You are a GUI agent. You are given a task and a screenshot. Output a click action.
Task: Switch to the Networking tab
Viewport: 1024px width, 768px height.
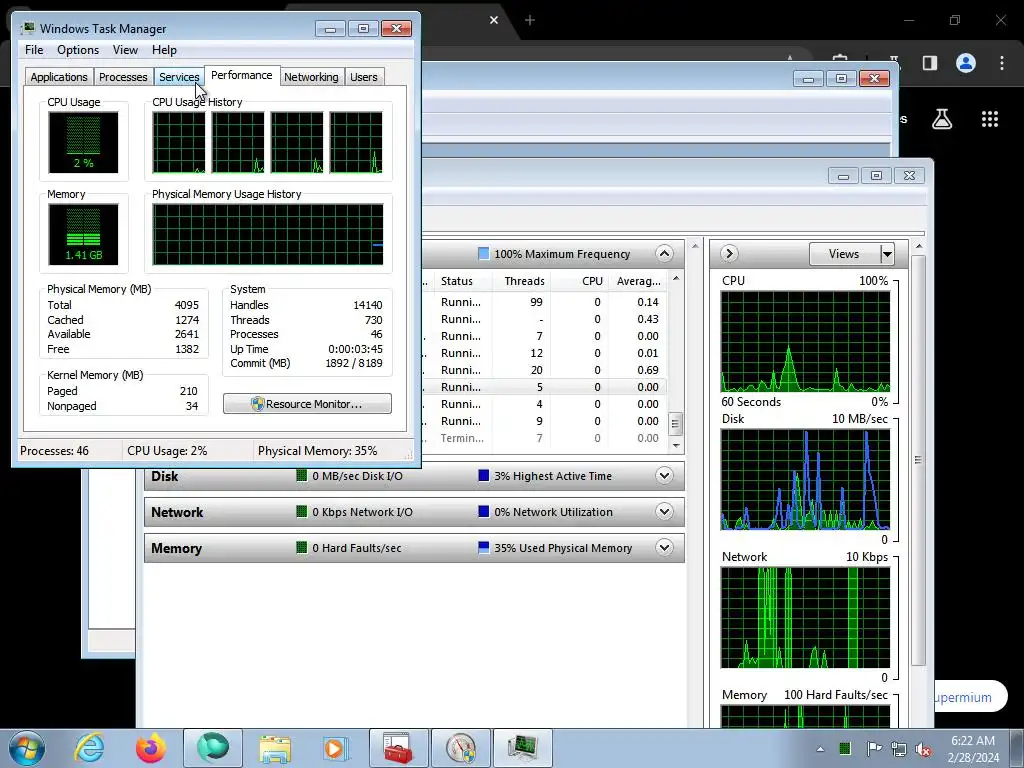[x=311, y=77]
